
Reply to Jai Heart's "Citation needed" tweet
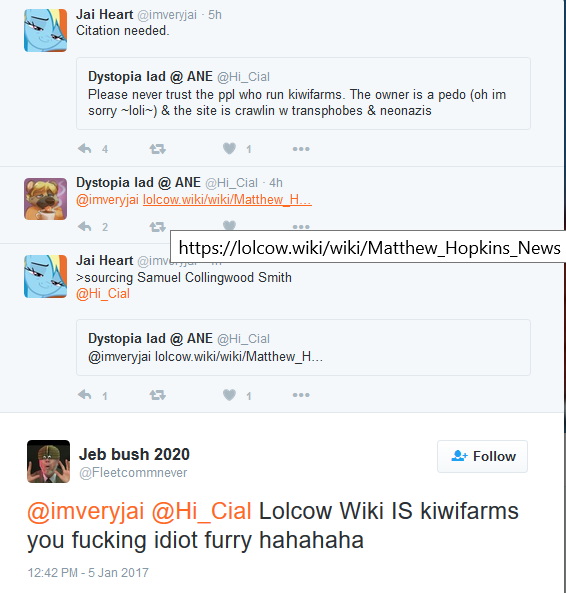coord(85,149)
